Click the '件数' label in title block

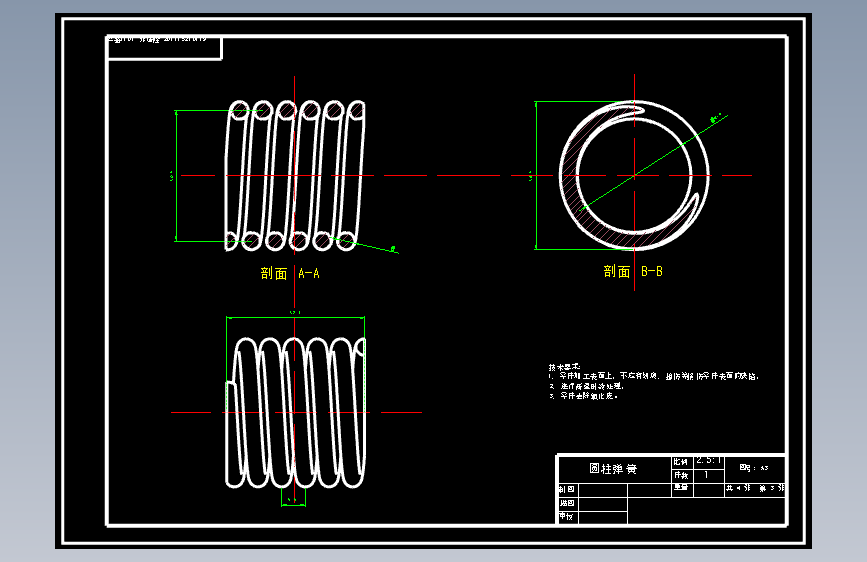[681, 476]
